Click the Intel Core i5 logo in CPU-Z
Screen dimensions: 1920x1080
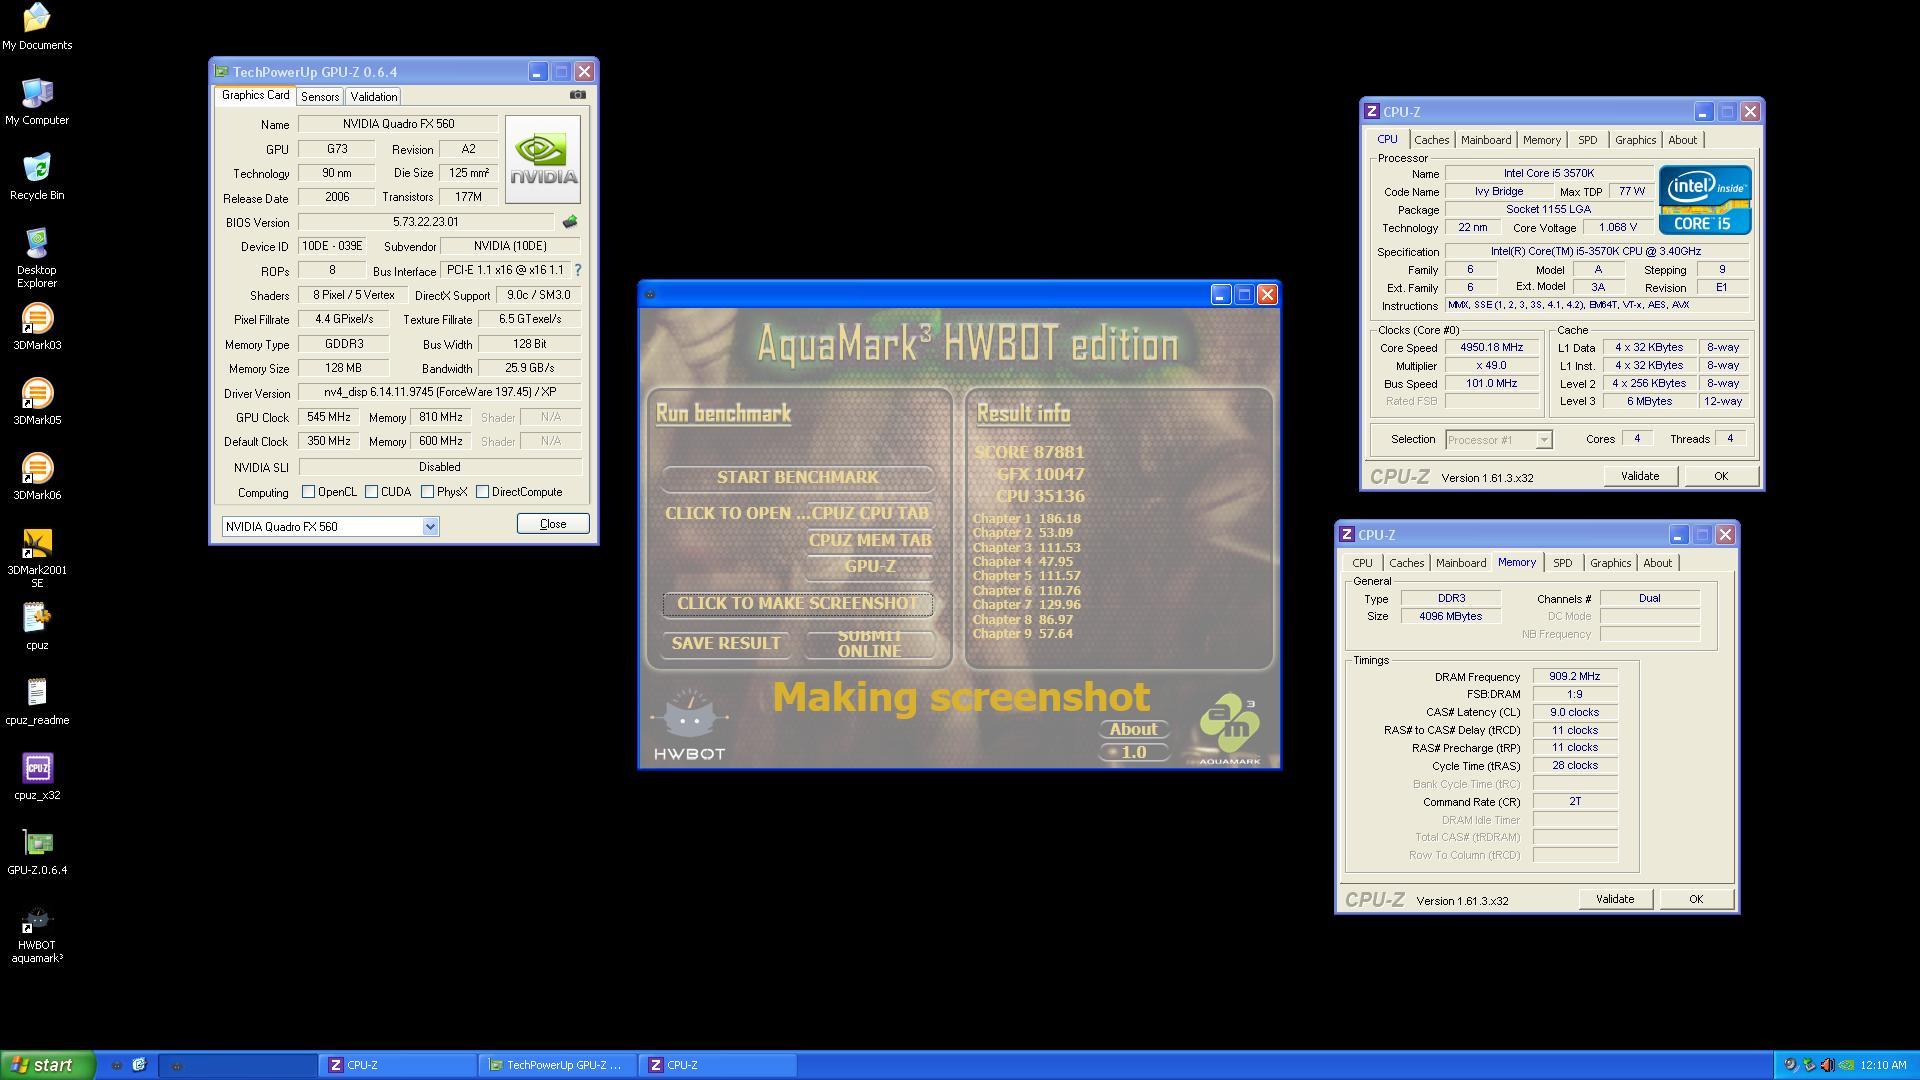click(1705, 200)
